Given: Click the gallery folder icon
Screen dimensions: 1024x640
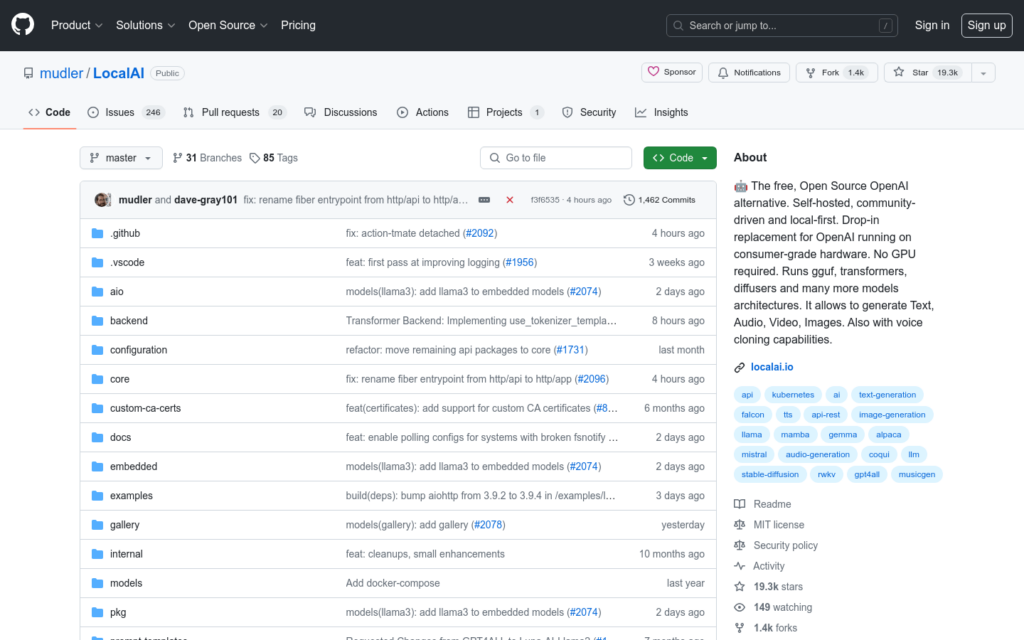Looking at the screenshot, I should click(97, 524).
